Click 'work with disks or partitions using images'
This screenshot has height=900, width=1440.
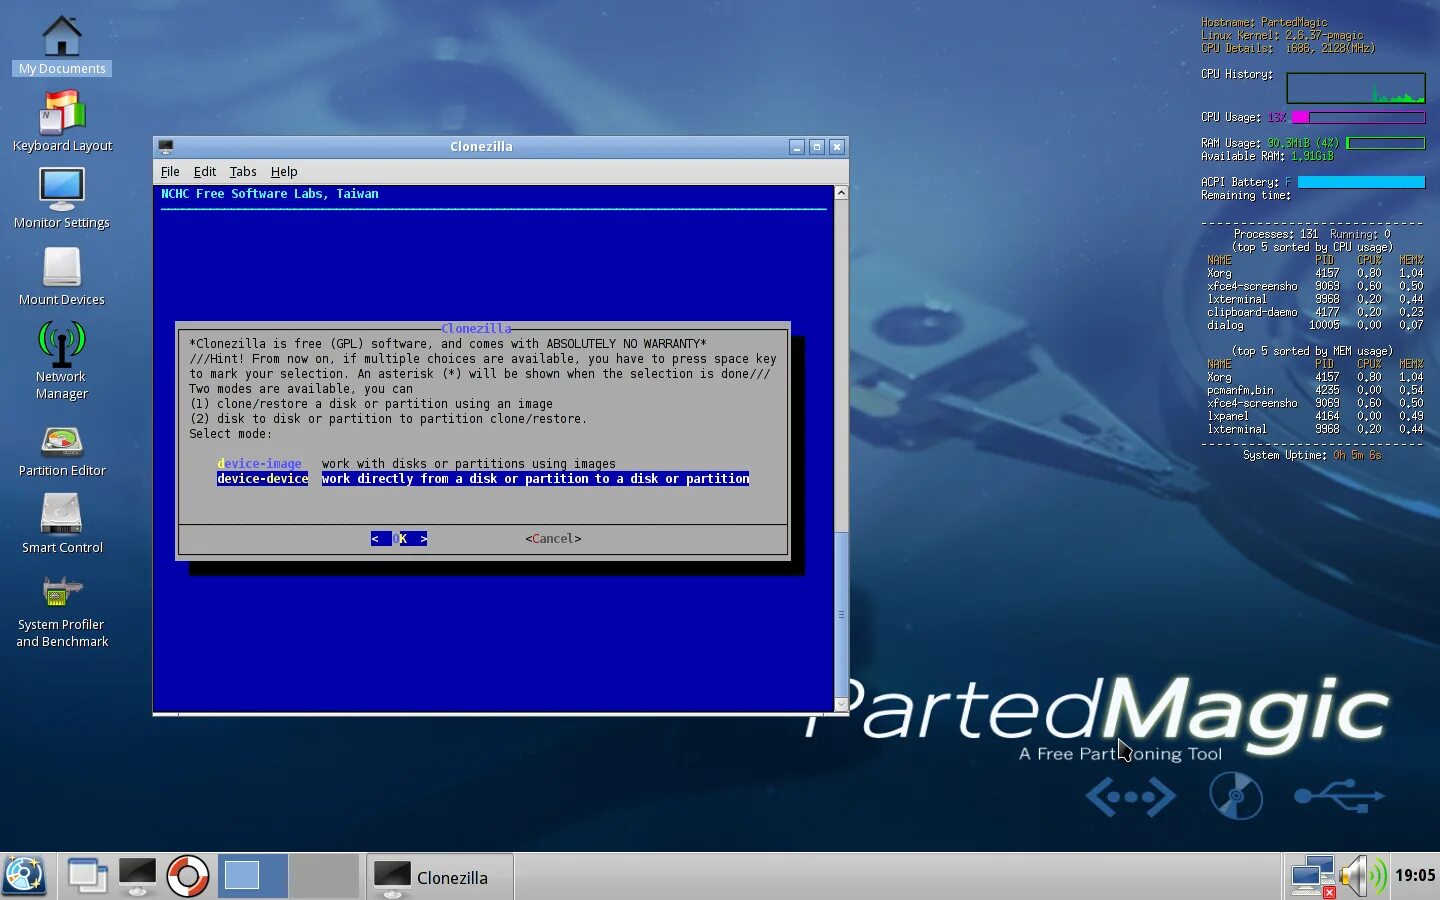click(x=469, y=464)
